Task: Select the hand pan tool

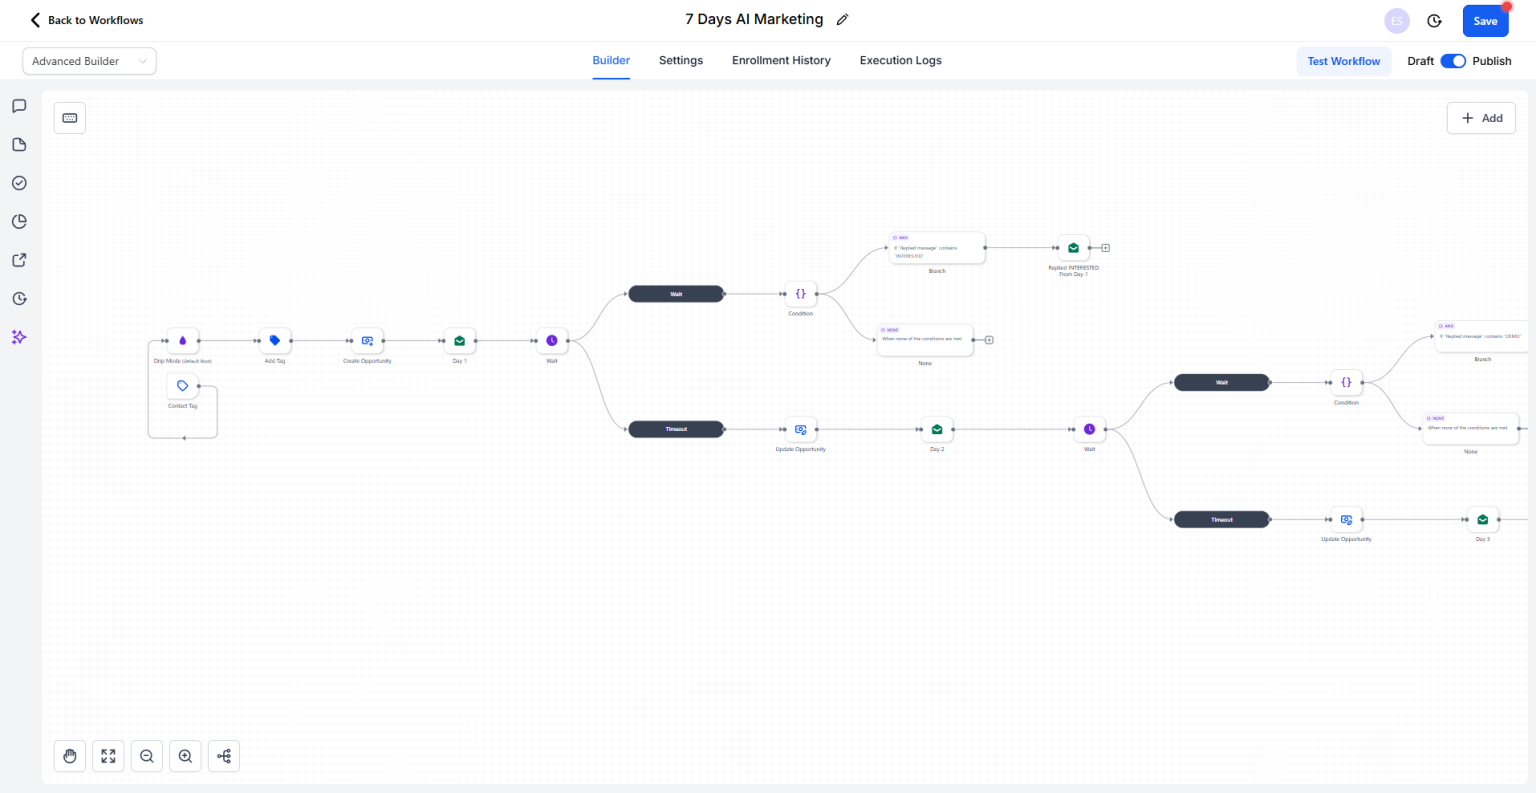Action: (70, 756)
